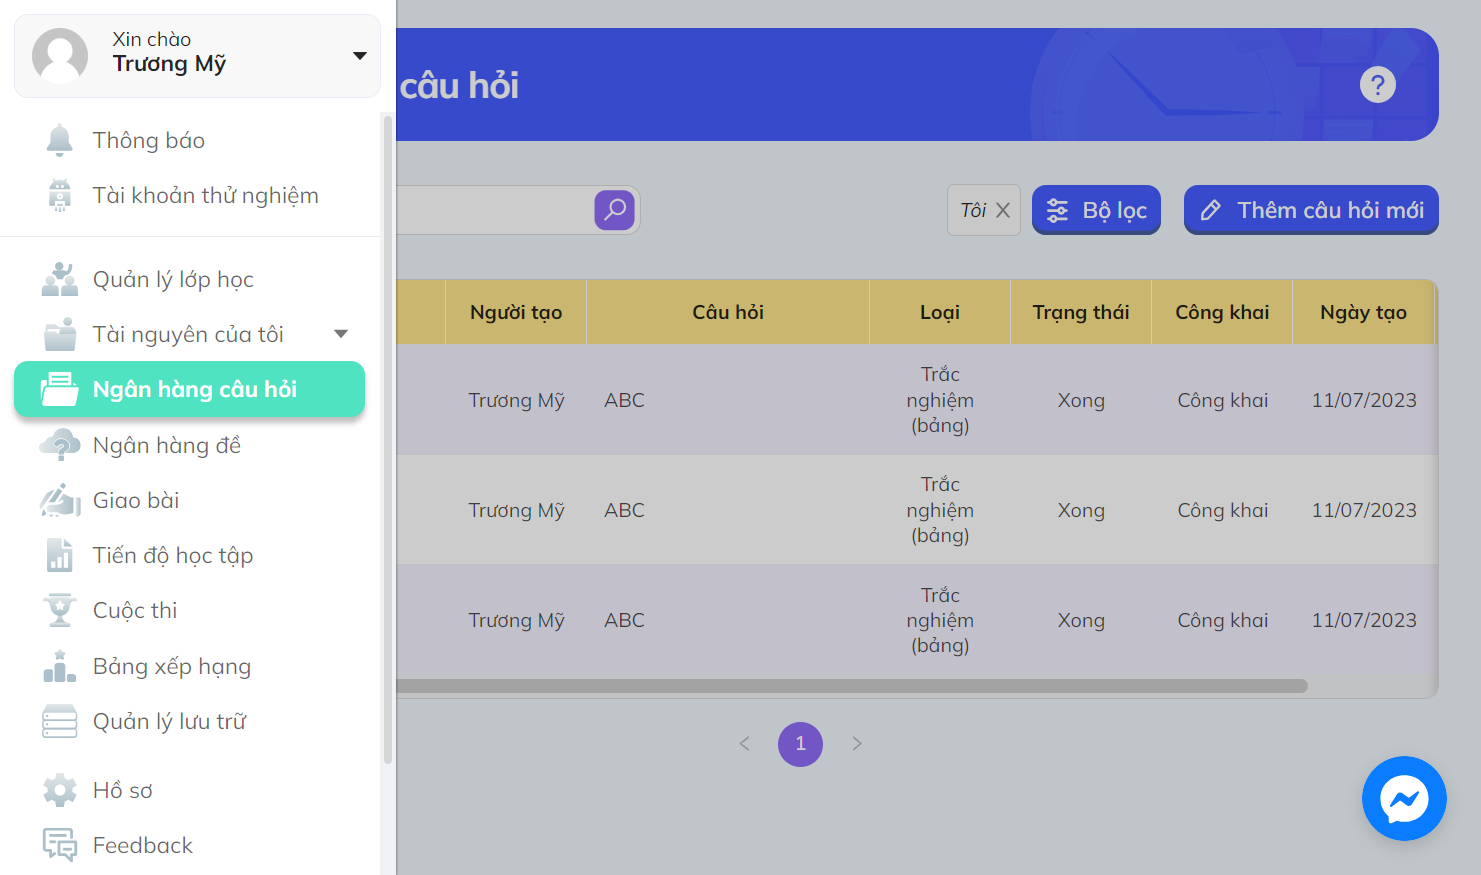Viewport: 1481px width, 875px height.
Task: Click the Người tạo column header
Action: [516, 312]
